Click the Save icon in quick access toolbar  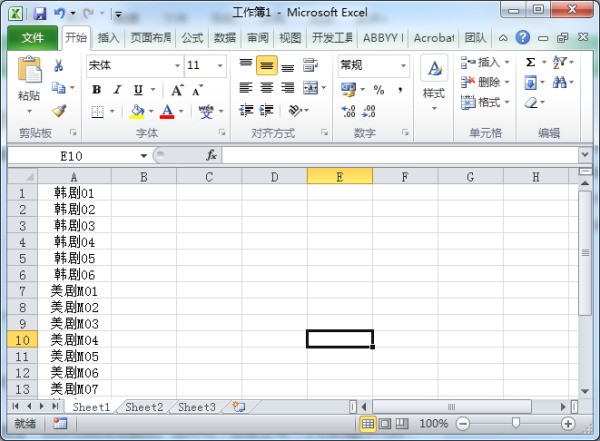pyautogui.click(x=40, y=14)
